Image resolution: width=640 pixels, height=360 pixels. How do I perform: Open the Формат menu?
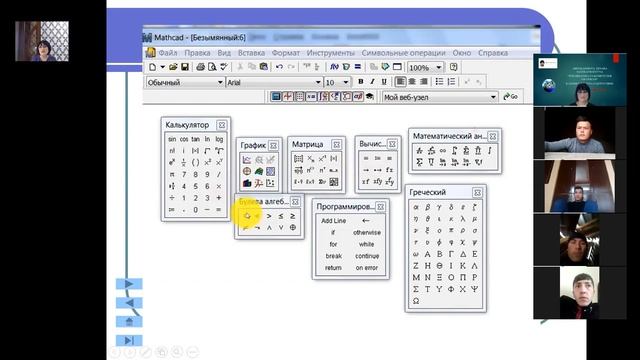[x=286, y=53]
